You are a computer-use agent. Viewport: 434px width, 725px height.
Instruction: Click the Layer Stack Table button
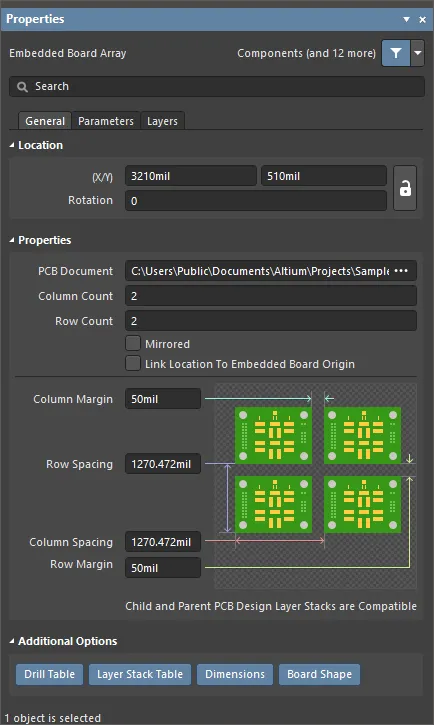point(140,674)
